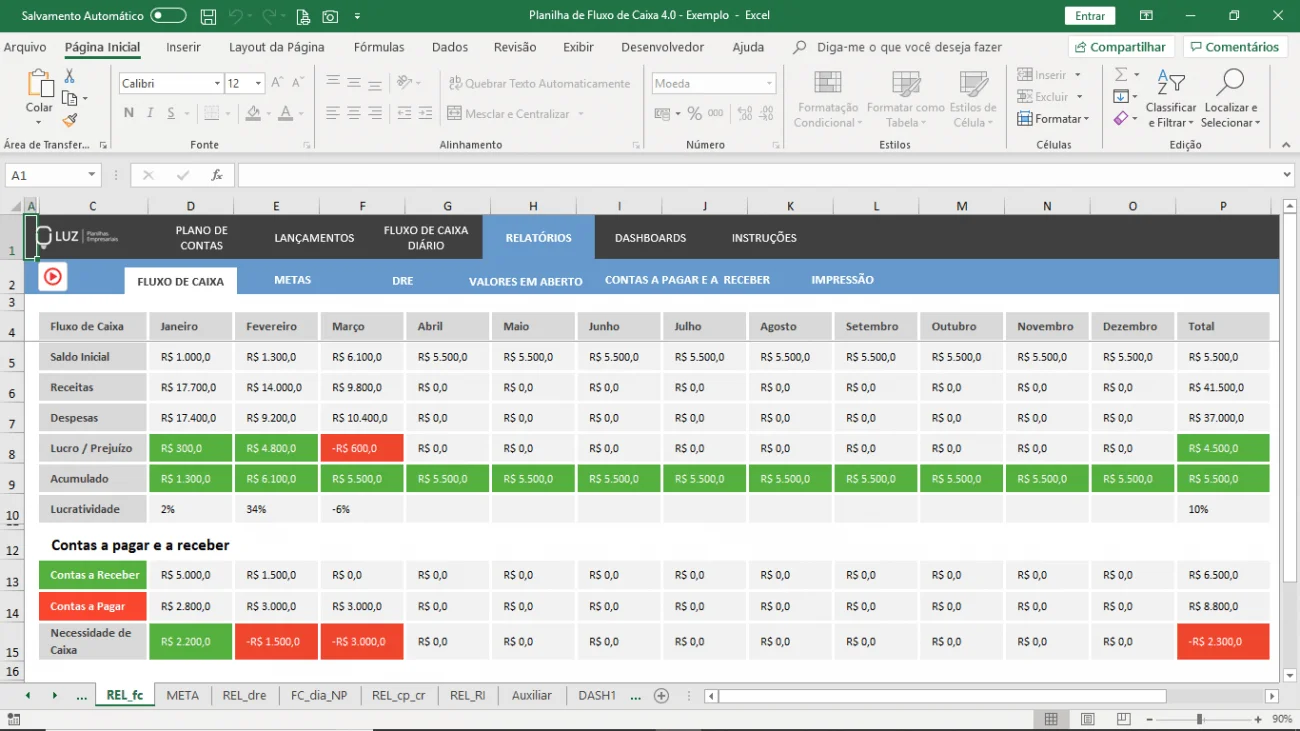The image size is (1300, 731).
Task: Toggle Salvamento Automático switch
Action: click(x=168, y=16)
